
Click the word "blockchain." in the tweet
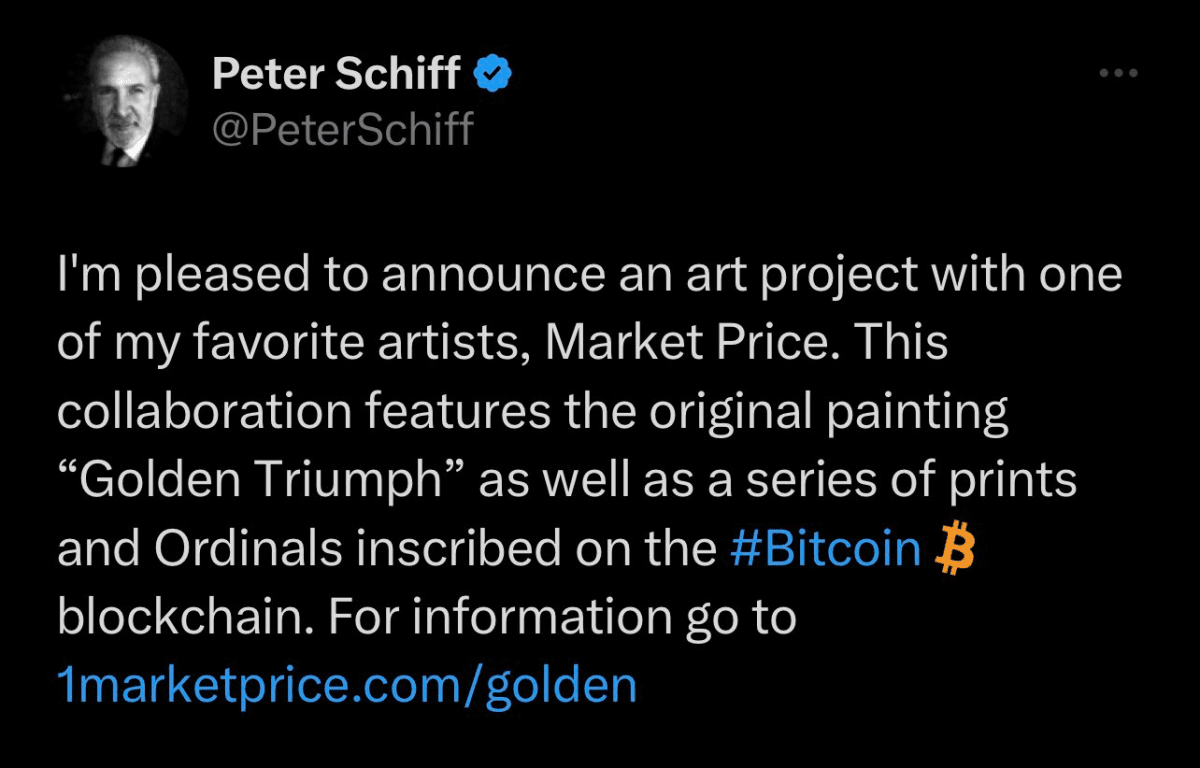click(186, 617)
